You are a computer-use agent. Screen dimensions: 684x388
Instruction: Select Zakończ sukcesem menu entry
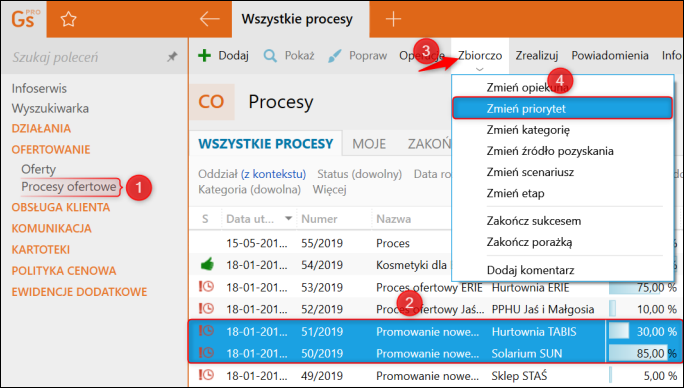563,221
